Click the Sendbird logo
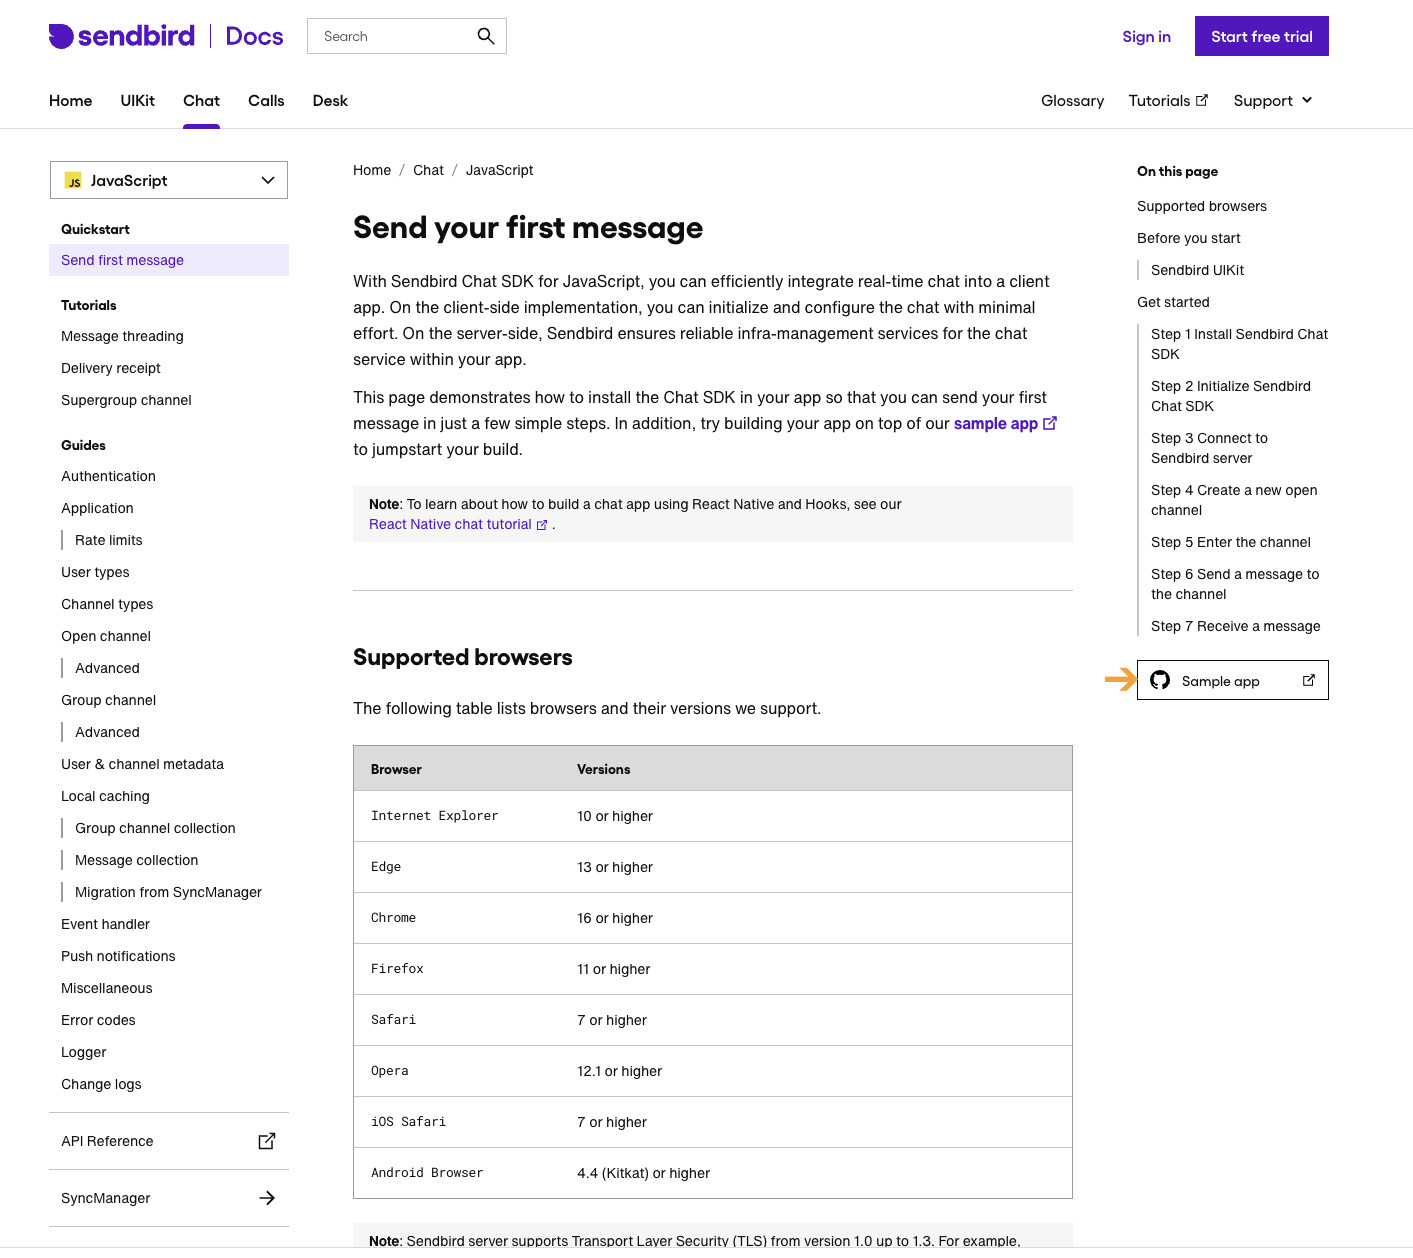The width and height of the screenshot is (1413, 1258). [x=122, y=36]
